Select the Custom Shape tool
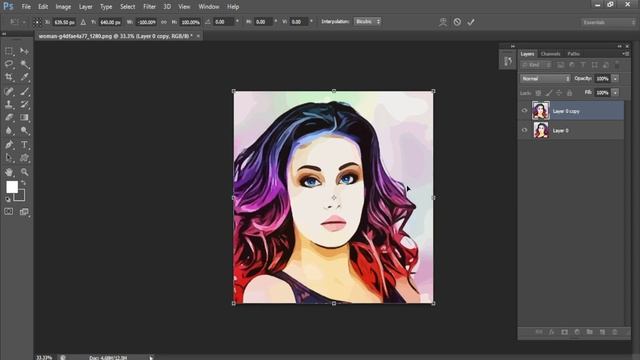Image resolution: width=640 pixels, height=360 pixels. pos(24,158)
